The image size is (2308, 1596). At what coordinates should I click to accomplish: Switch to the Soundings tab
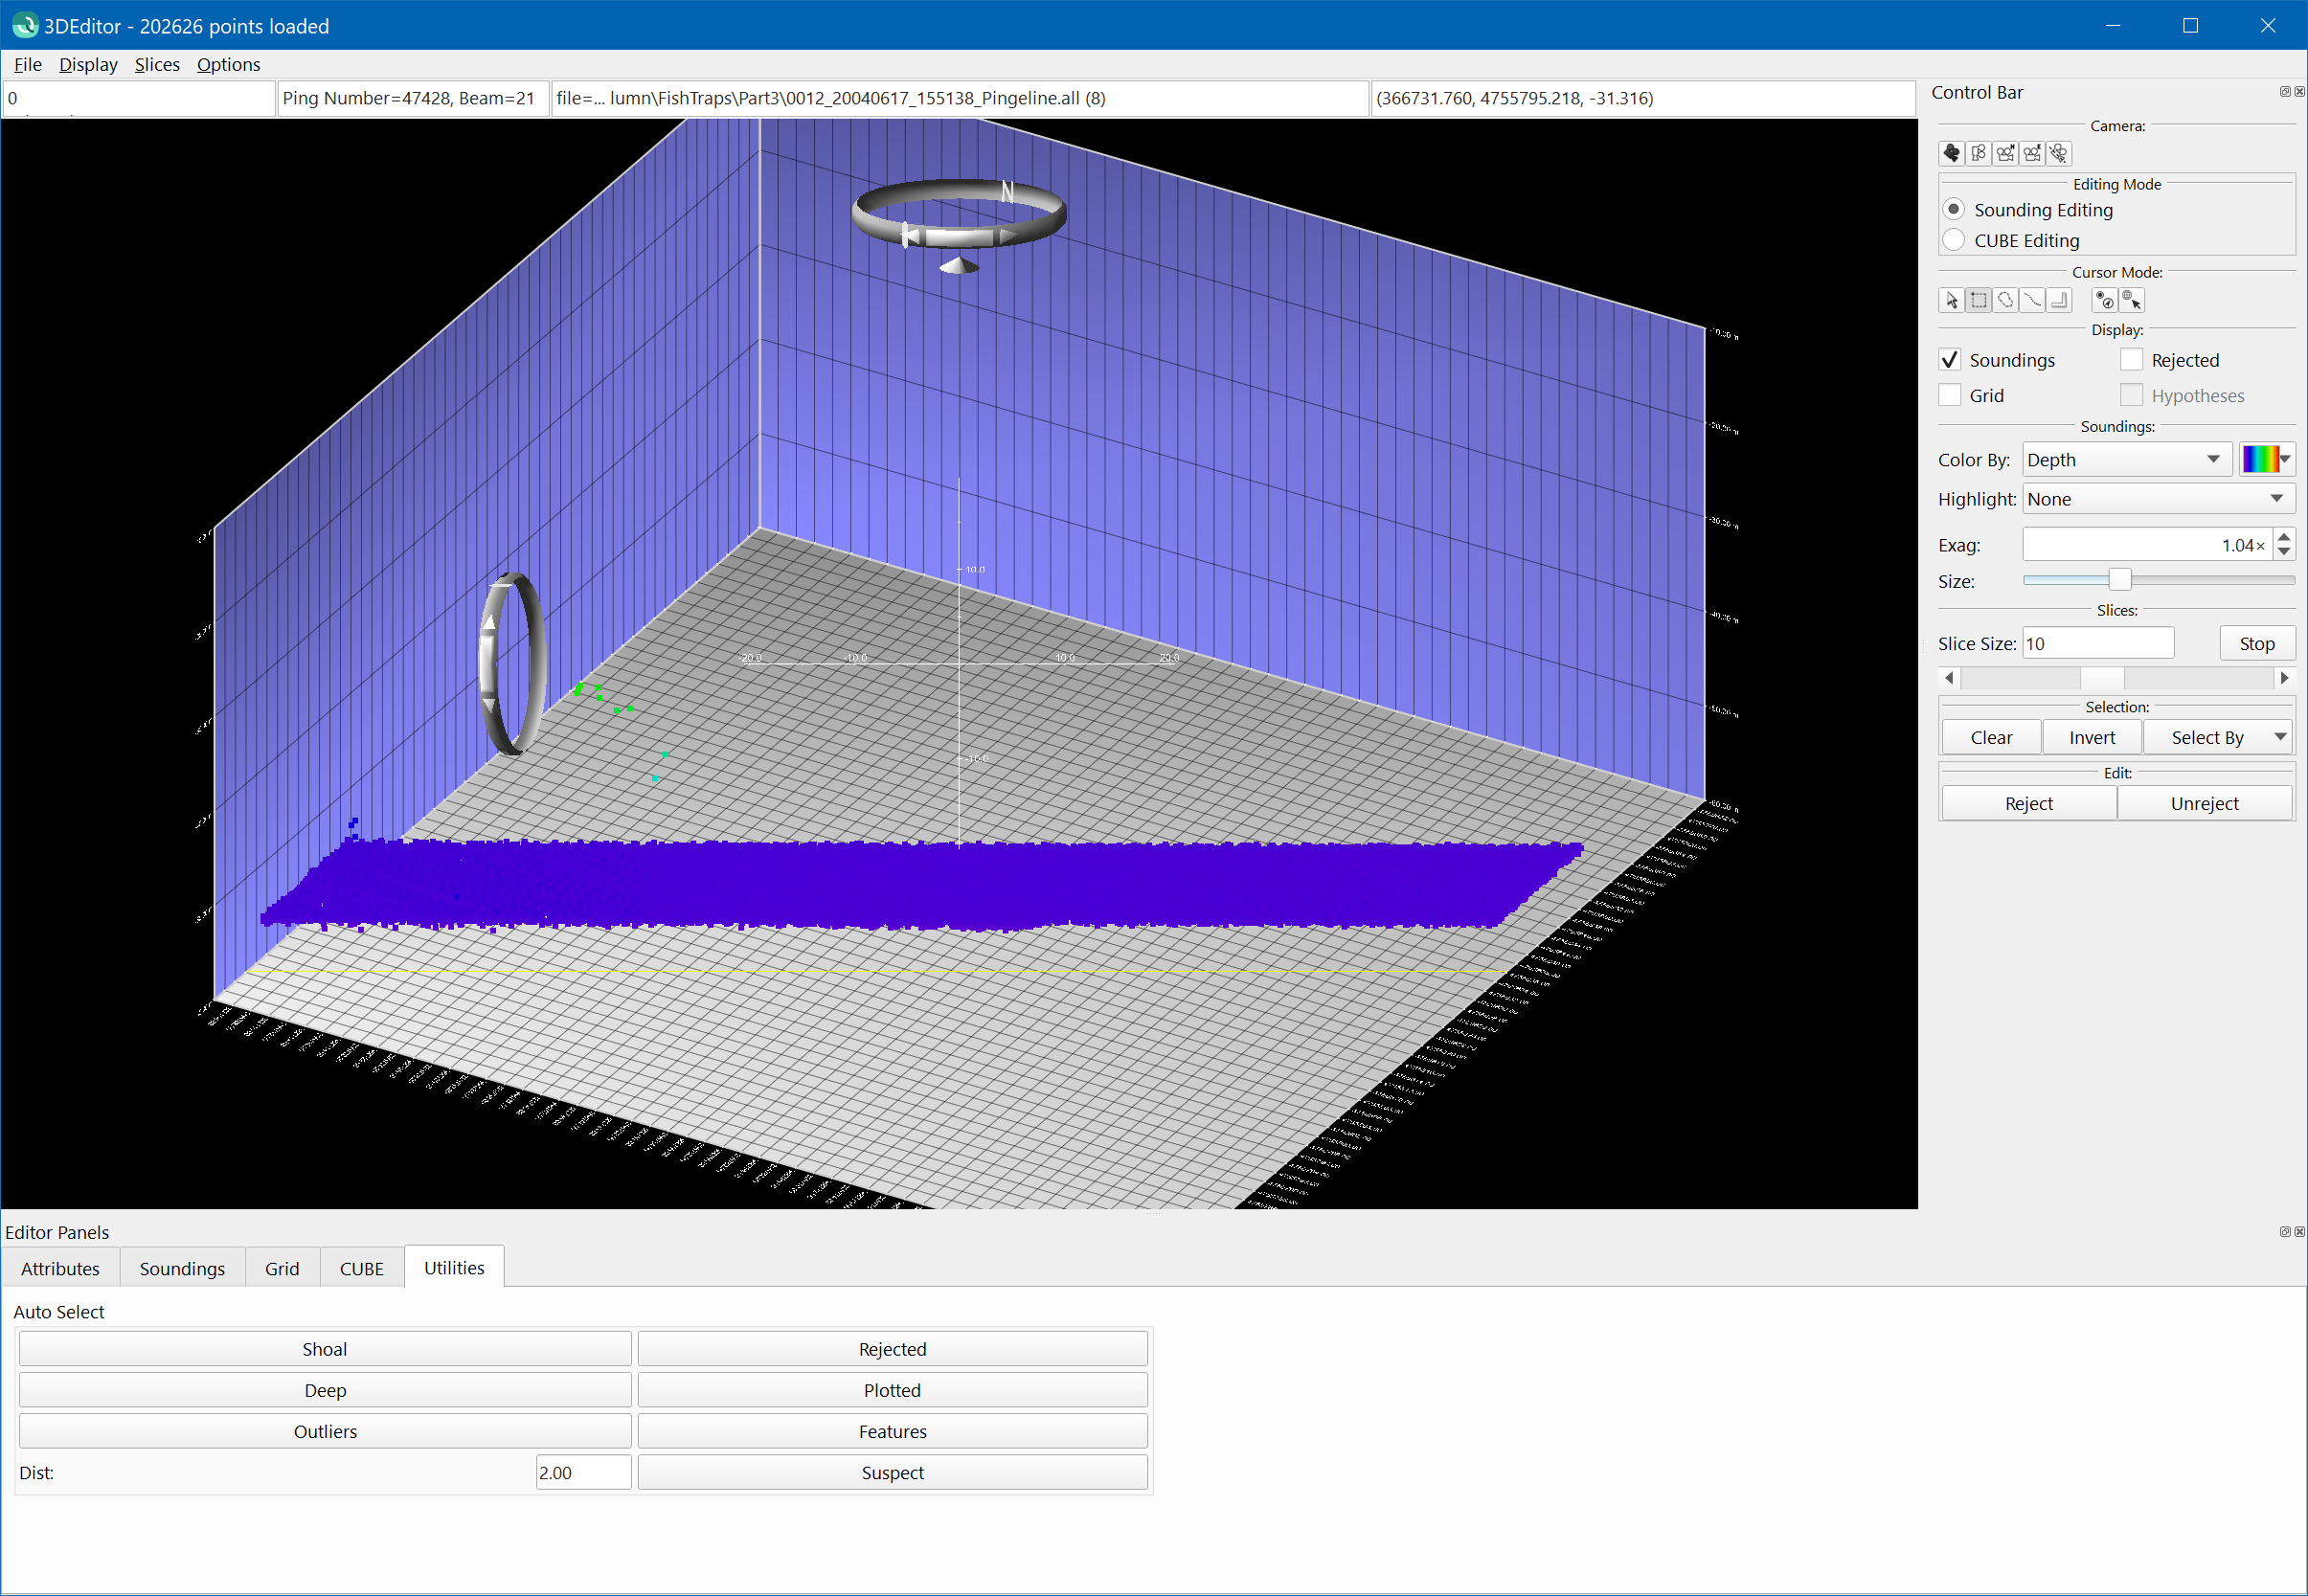[182, 1268]
